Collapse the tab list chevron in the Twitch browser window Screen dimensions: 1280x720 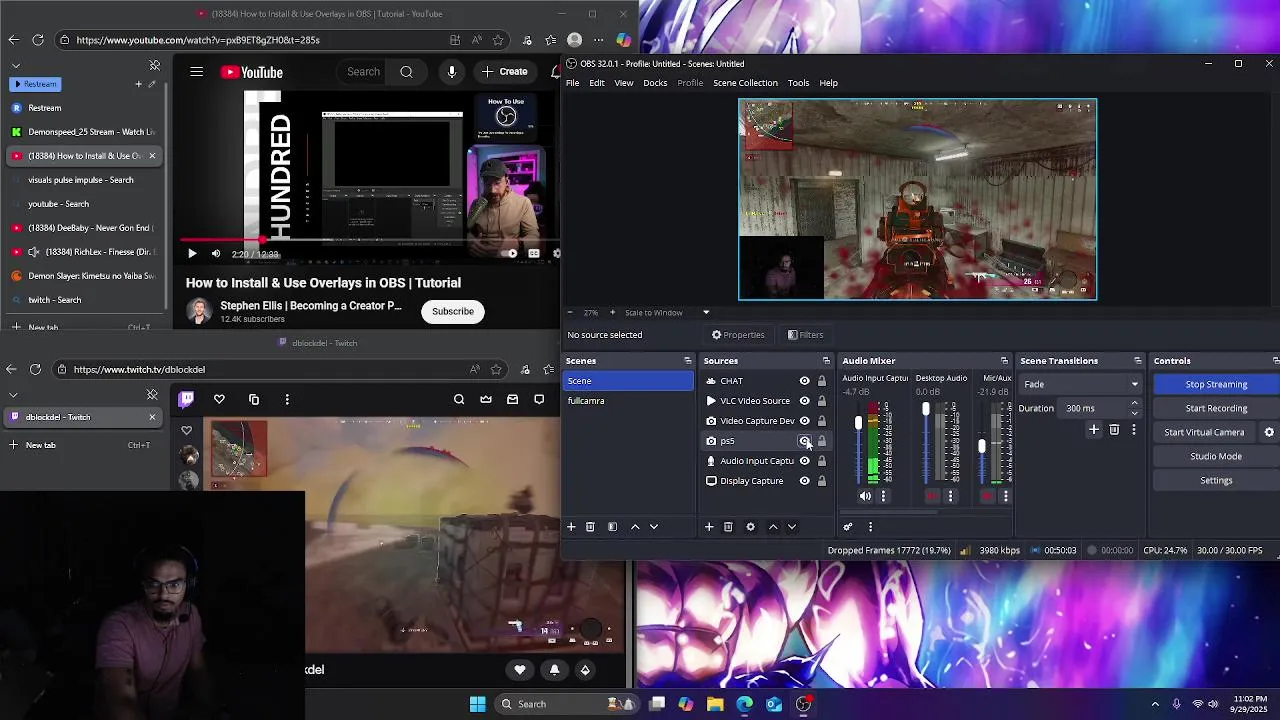(13, 395)
